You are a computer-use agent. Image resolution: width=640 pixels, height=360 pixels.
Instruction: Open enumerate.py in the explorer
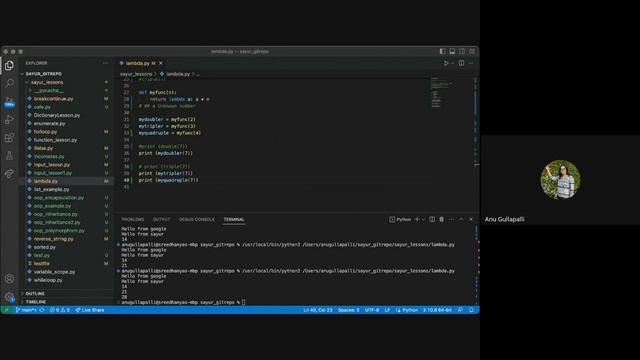(49, 124)
